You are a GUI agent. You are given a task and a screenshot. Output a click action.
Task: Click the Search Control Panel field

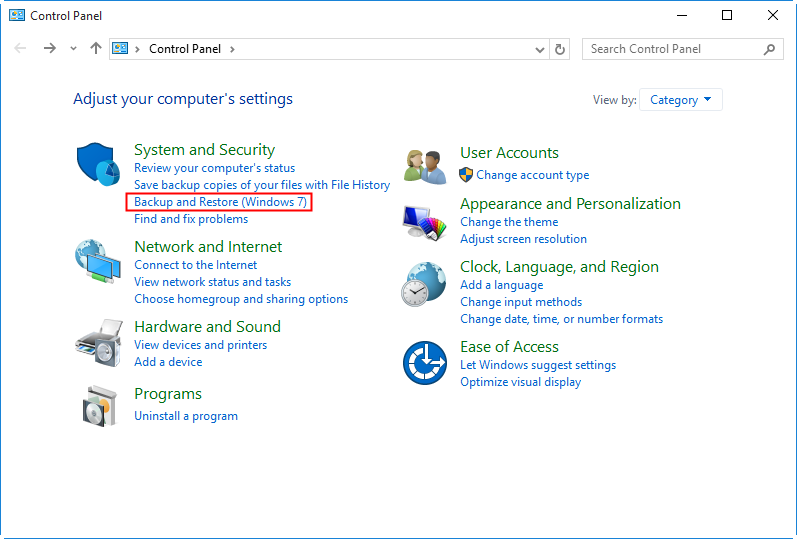pyautogui.click(x=672, y=49)
